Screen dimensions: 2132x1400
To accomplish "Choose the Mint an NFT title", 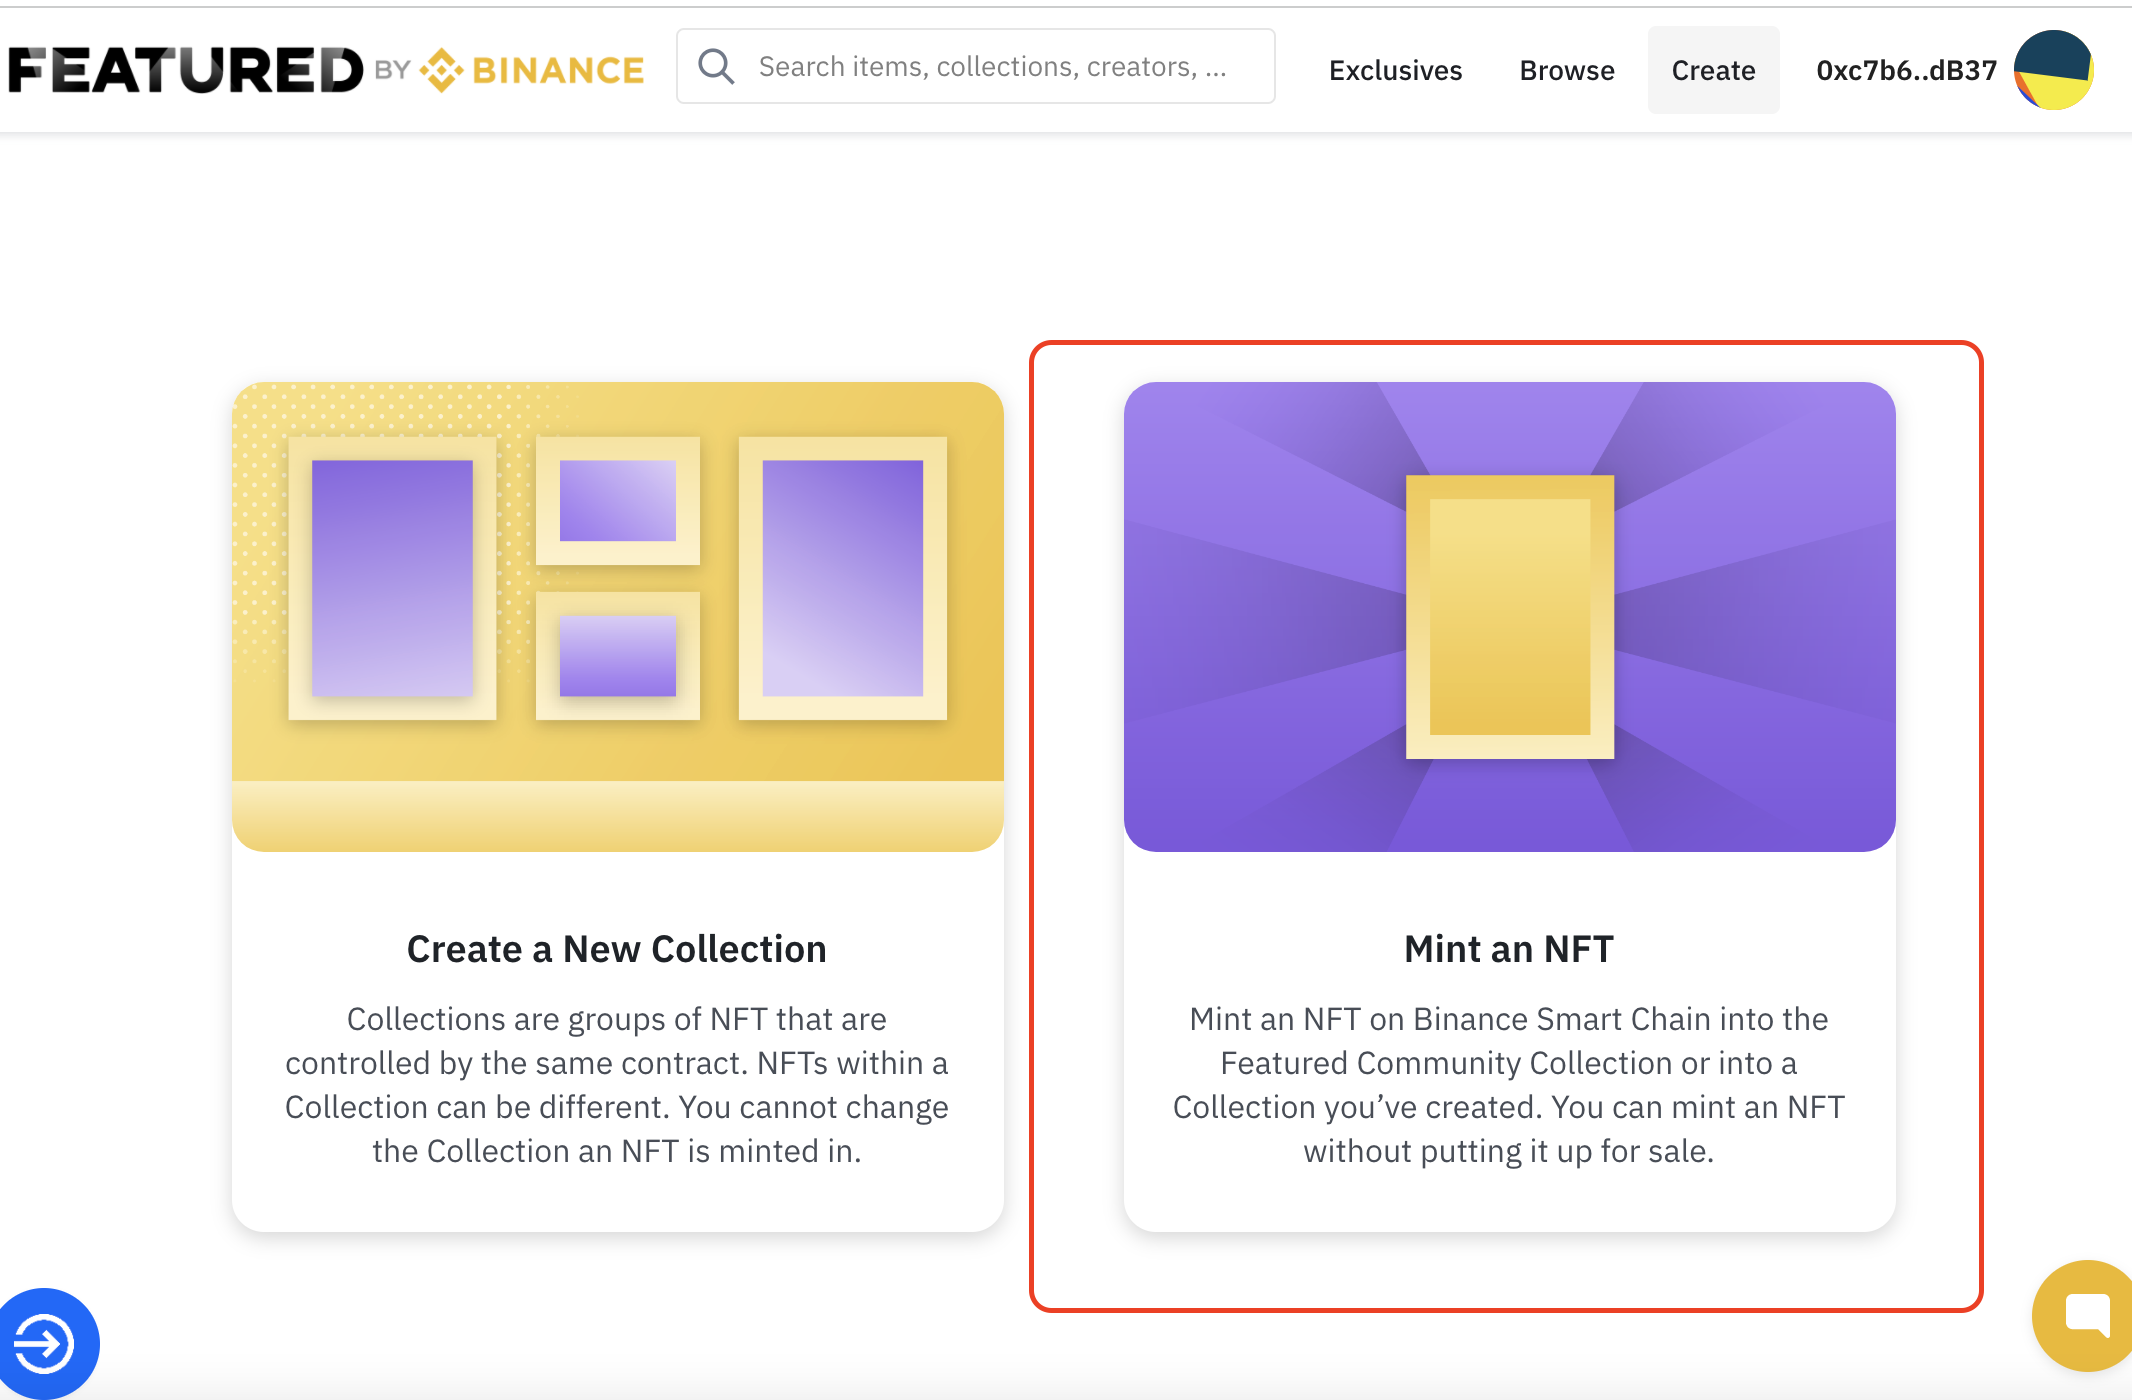I will 1509,949.
